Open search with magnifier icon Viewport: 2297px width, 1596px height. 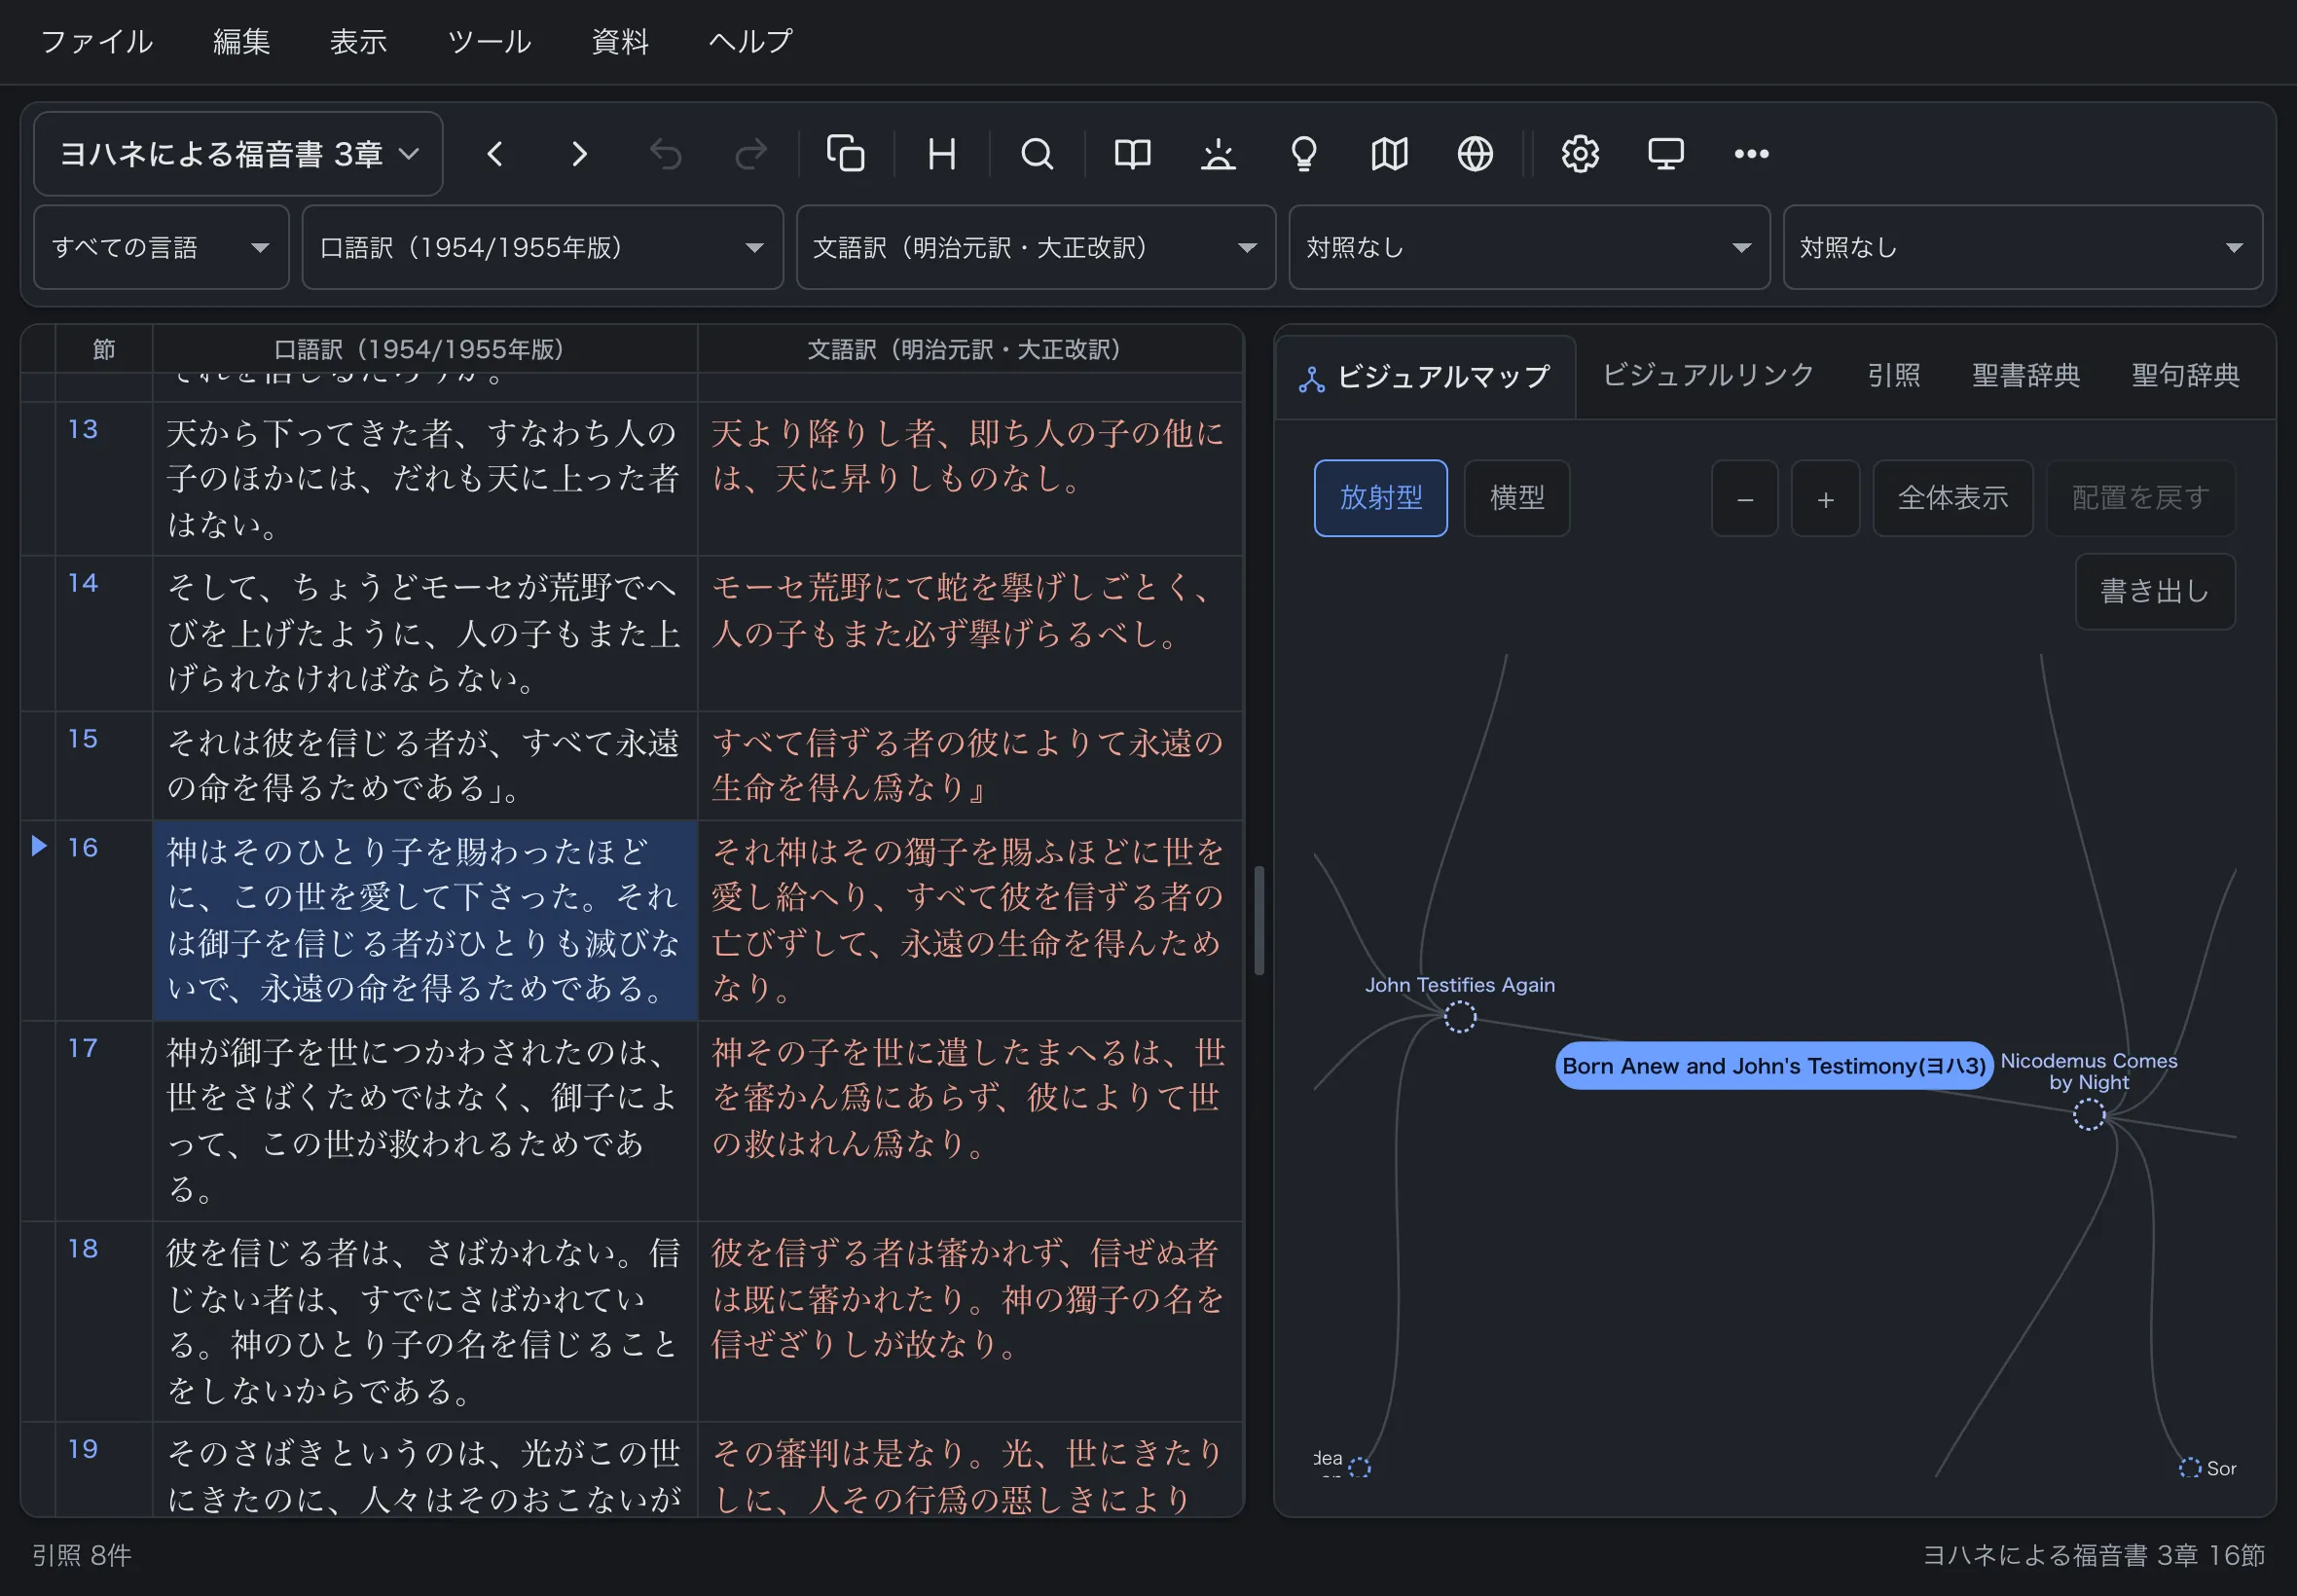pos(1037,154)
